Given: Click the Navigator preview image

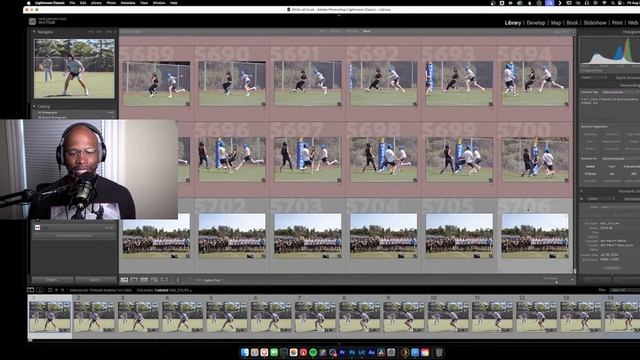Looking at the screenshot, I should coord(74,69).
